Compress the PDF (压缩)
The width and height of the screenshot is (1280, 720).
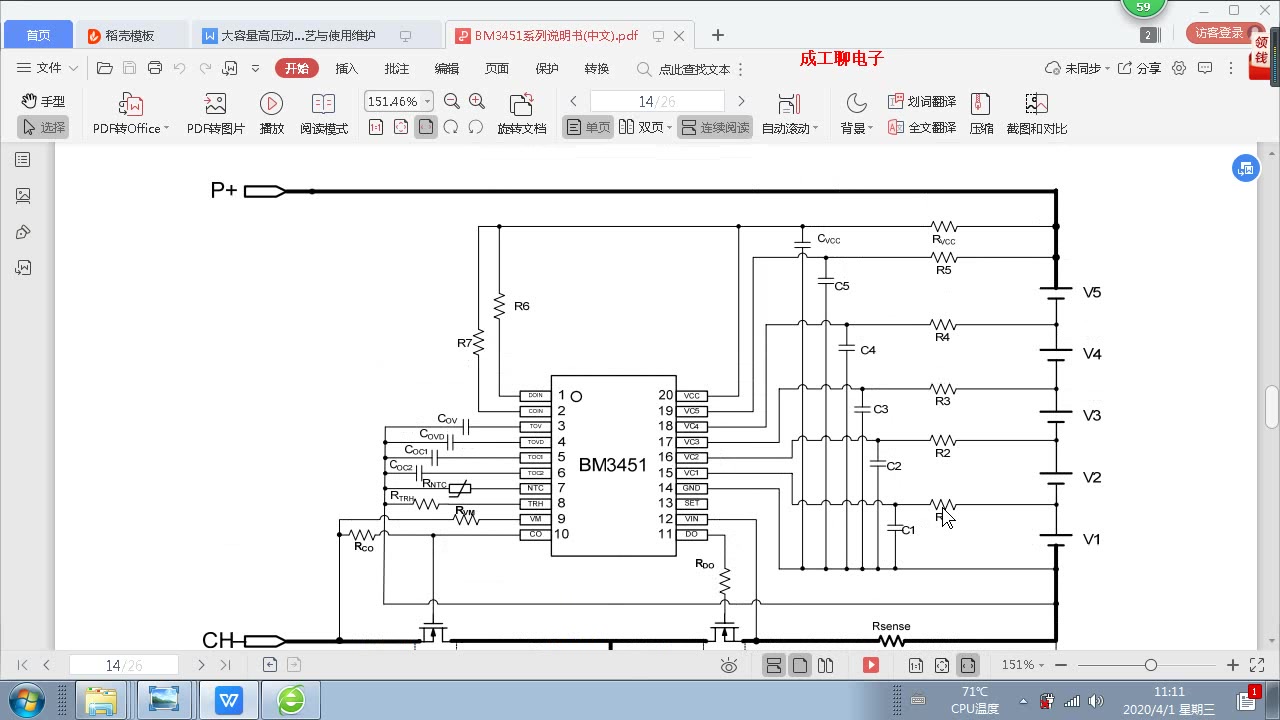(x=981, y=114)
